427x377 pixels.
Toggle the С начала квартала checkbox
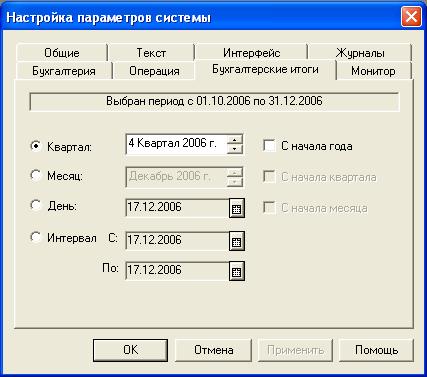pyautogui.click(x=269, y=177)
